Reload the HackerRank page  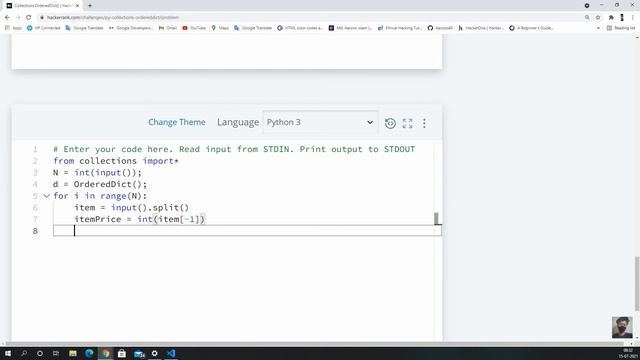[x=29, y=18]
